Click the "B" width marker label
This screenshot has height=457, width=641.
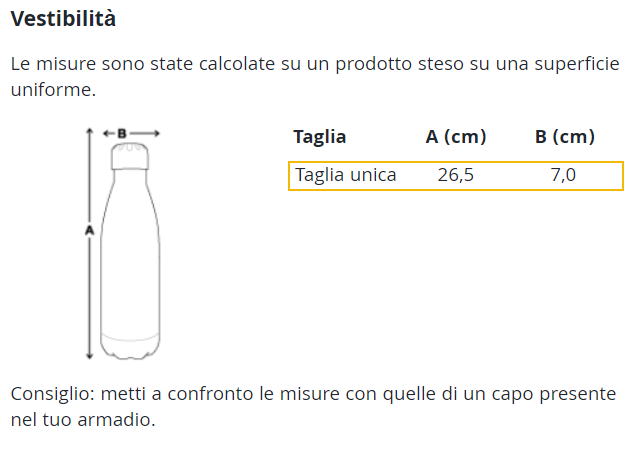pos(122,133)
